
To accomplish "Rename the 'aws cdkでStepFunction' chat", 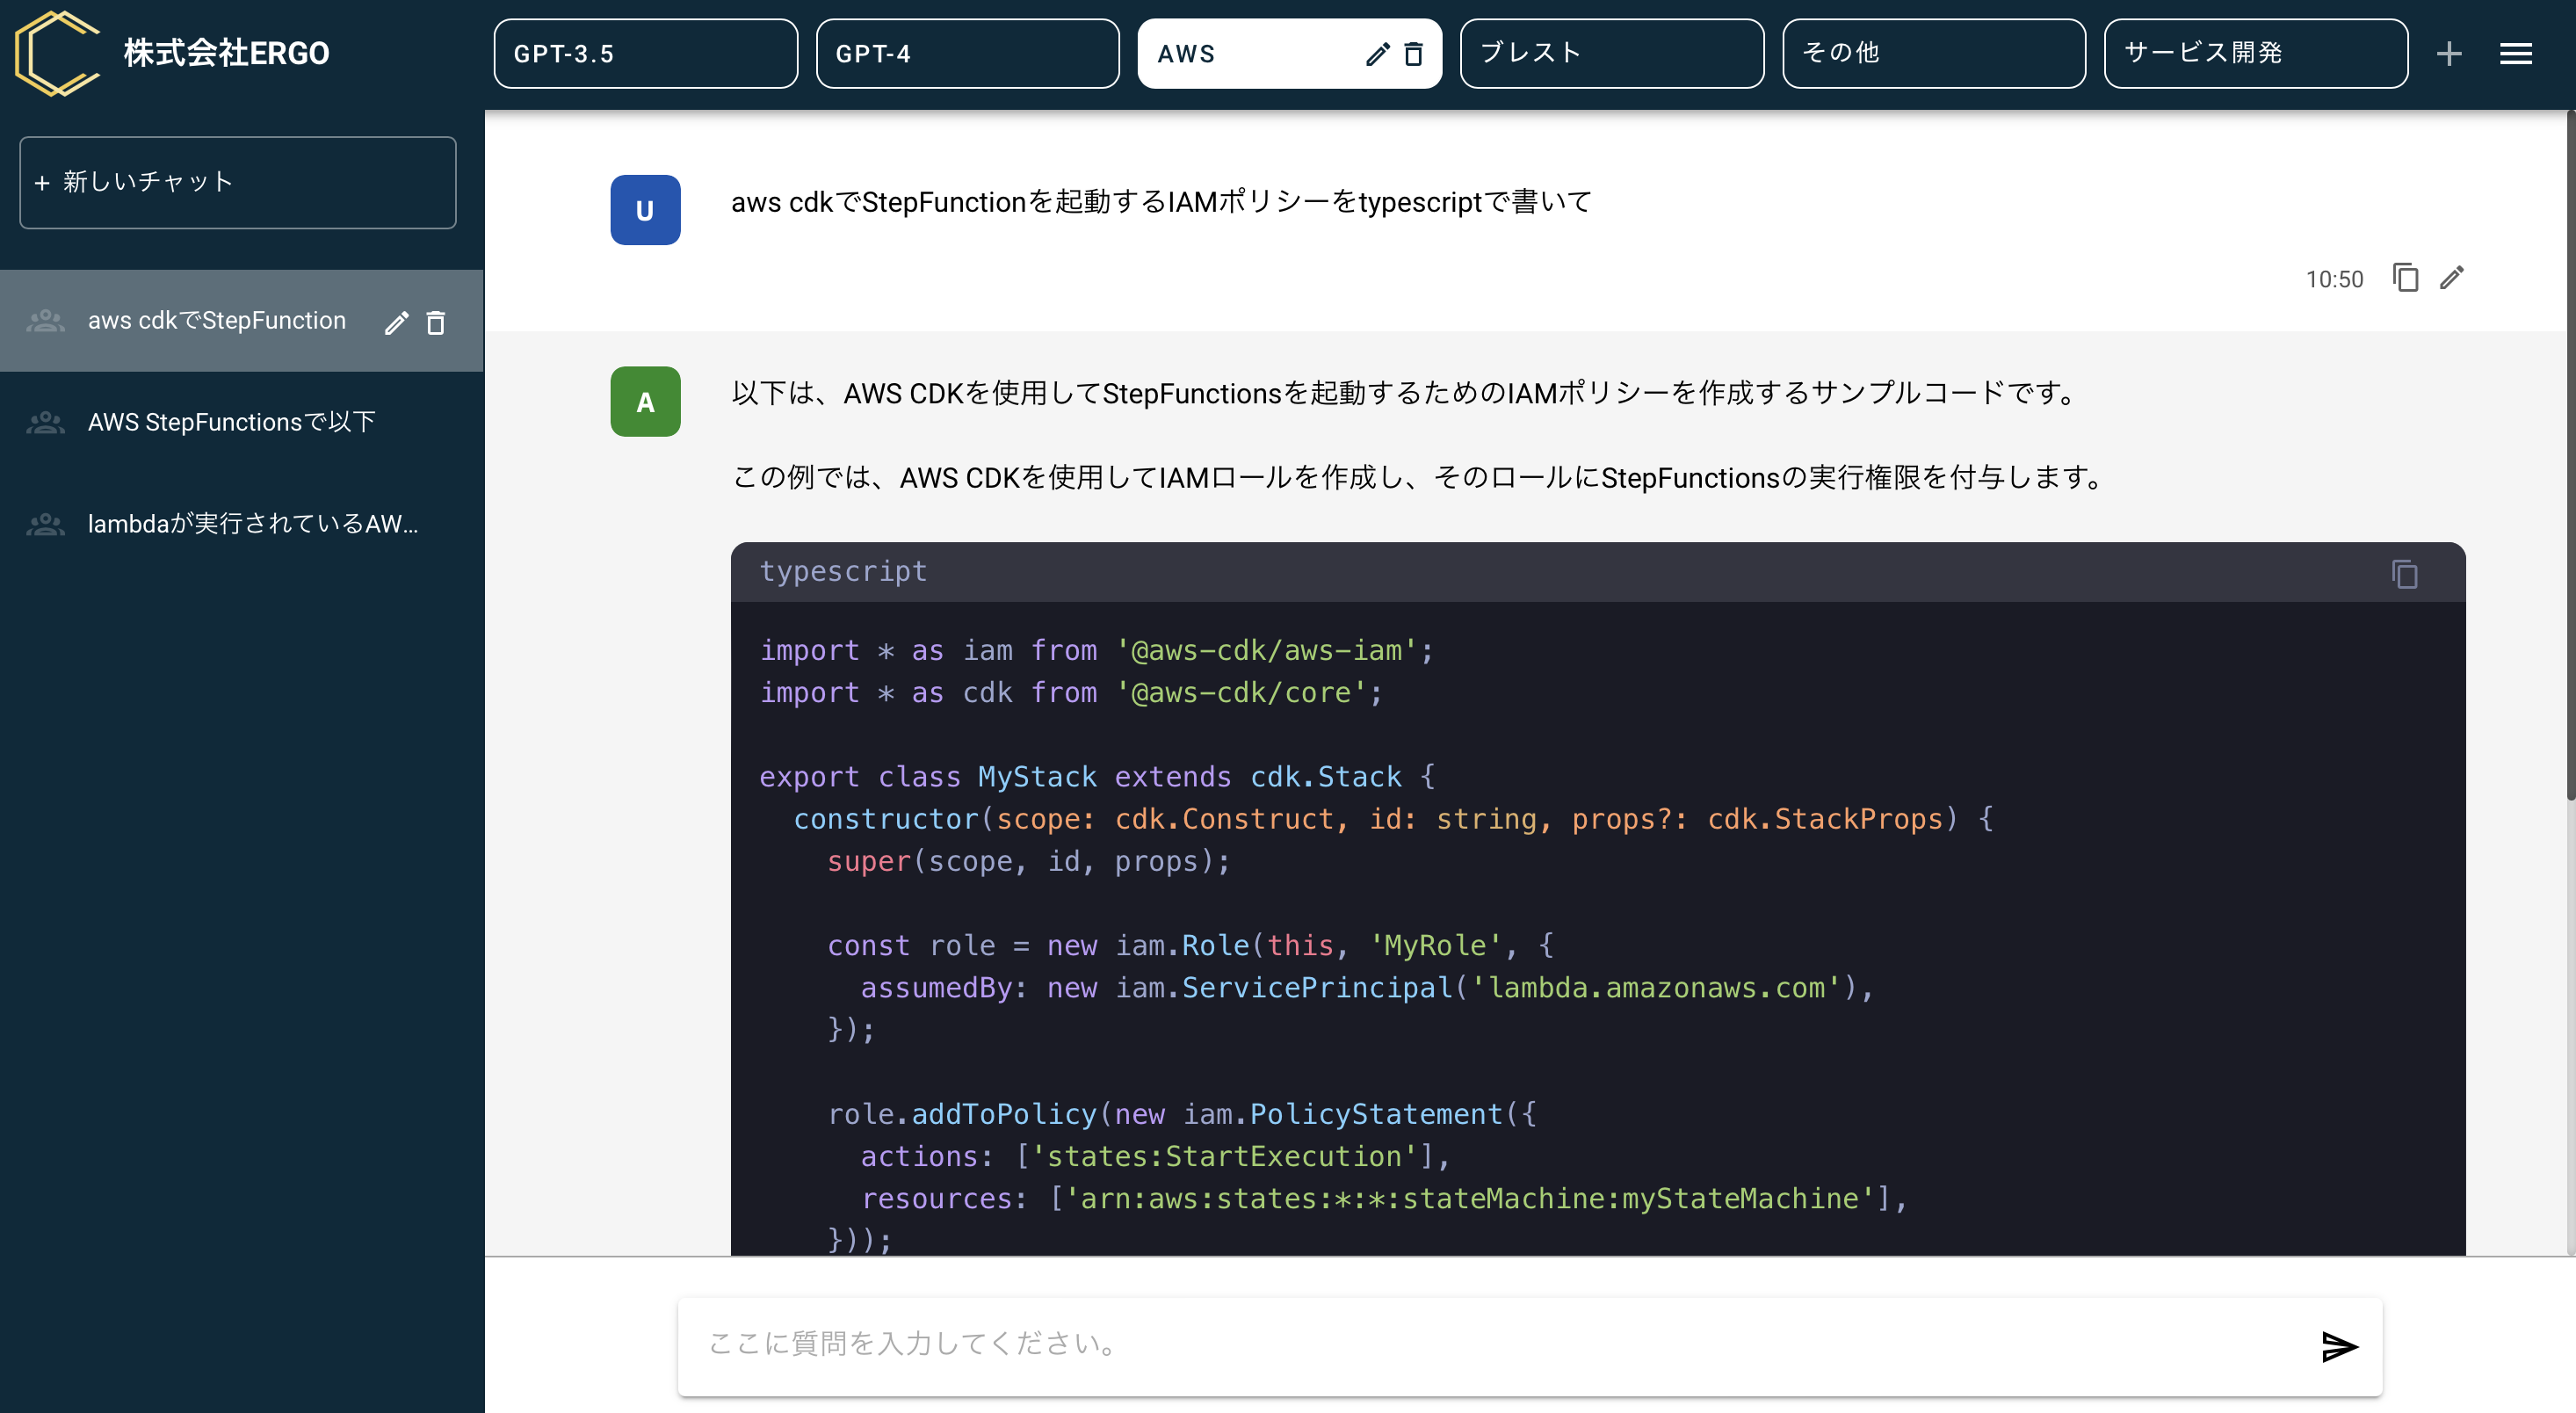I will pos(396,322).
